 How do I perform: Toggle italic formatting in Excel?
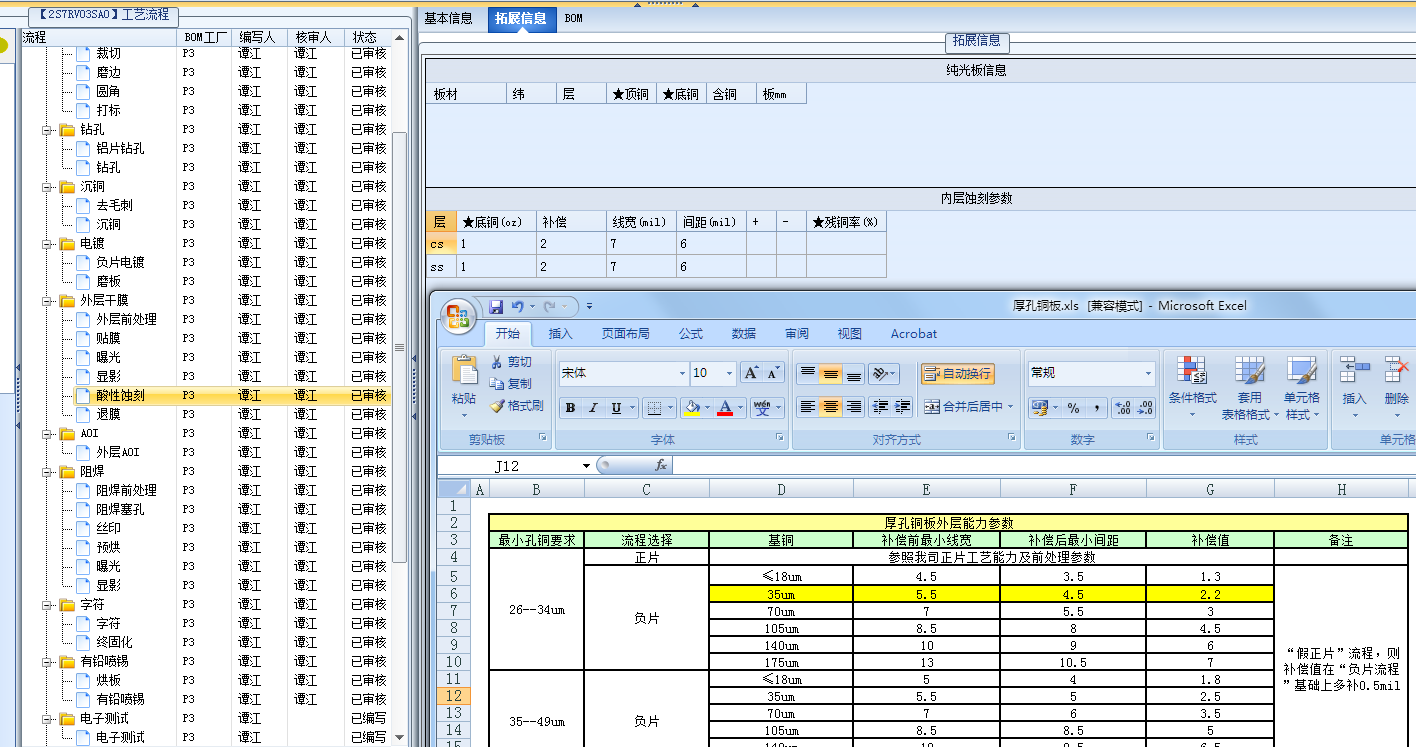pyautogui.click(x=593, y=408)
